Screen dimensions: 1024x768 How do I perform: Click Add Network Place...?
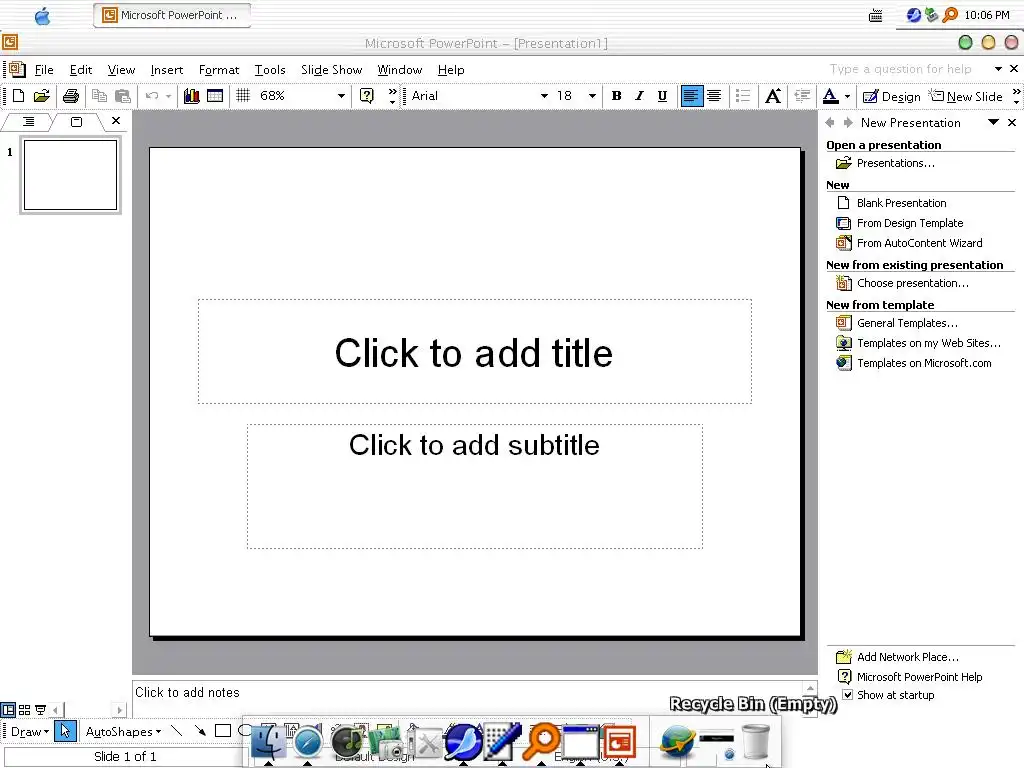[x=907, y=657]
